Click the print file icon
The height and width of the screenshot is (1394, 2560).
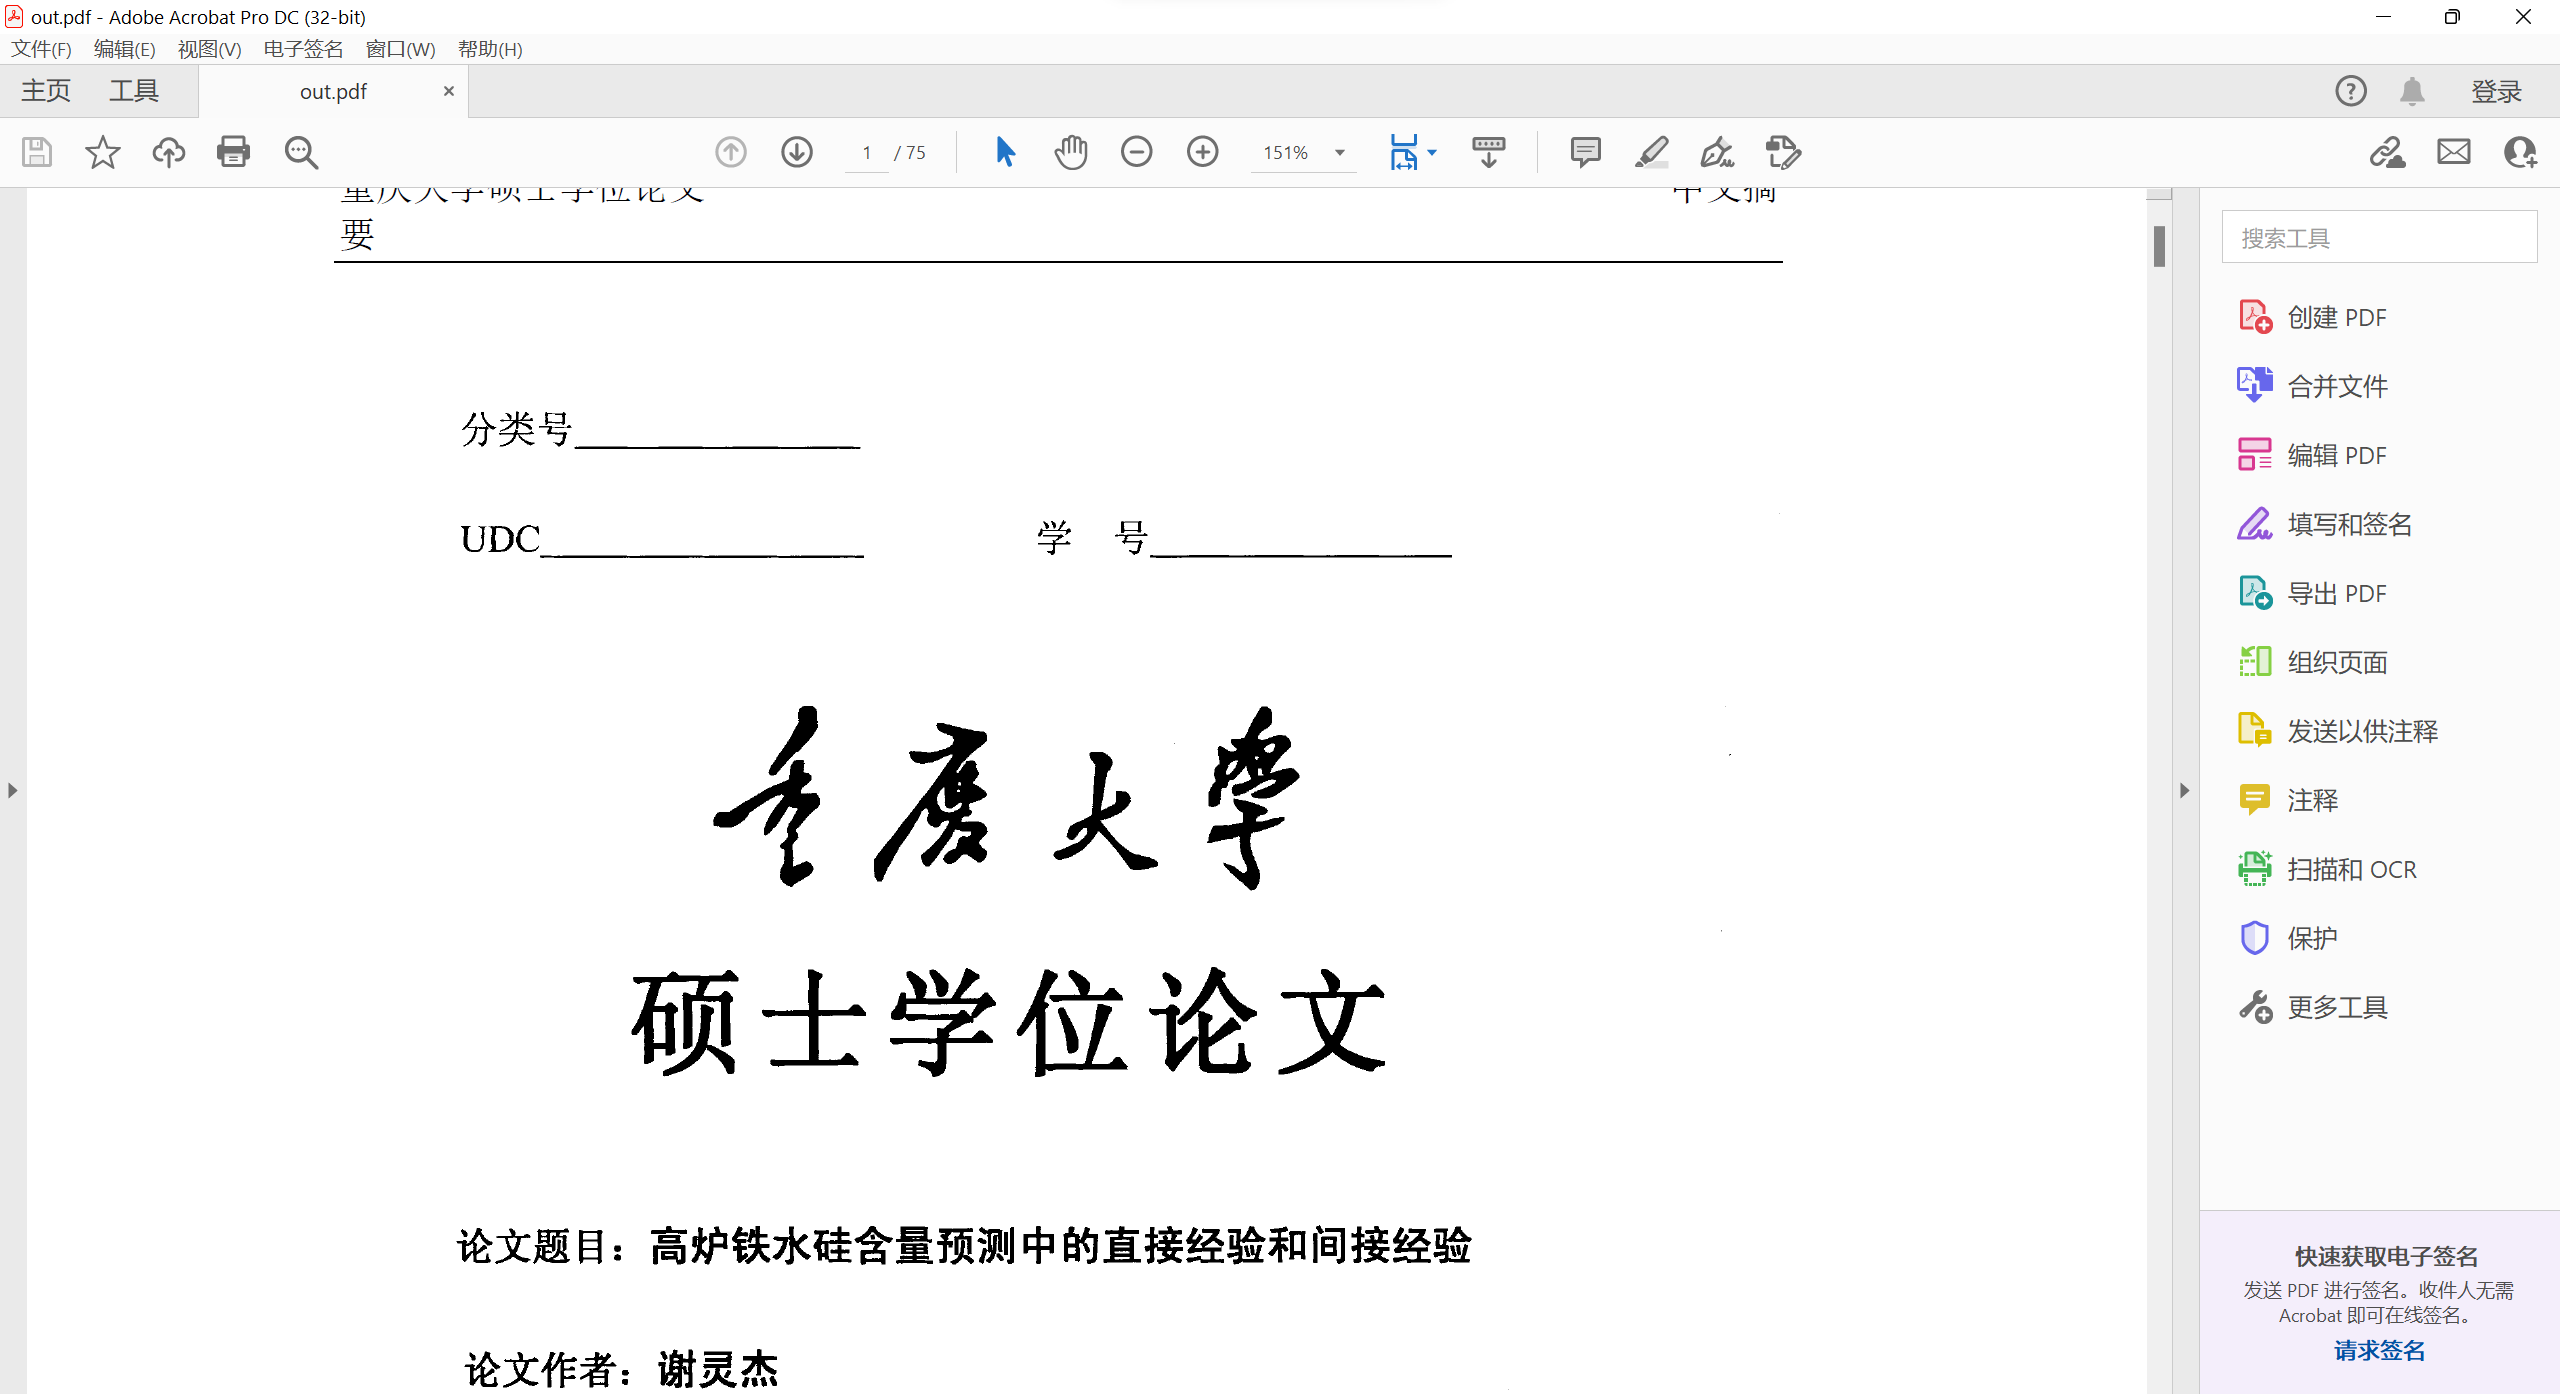click(233, 152)
